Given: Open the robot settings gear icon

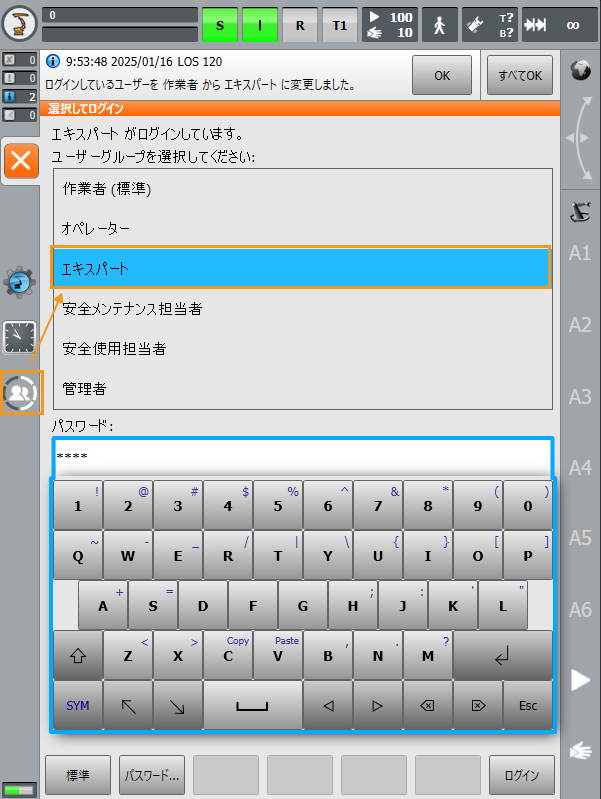Looking at the screenshot, I should [x=19, y=282].
